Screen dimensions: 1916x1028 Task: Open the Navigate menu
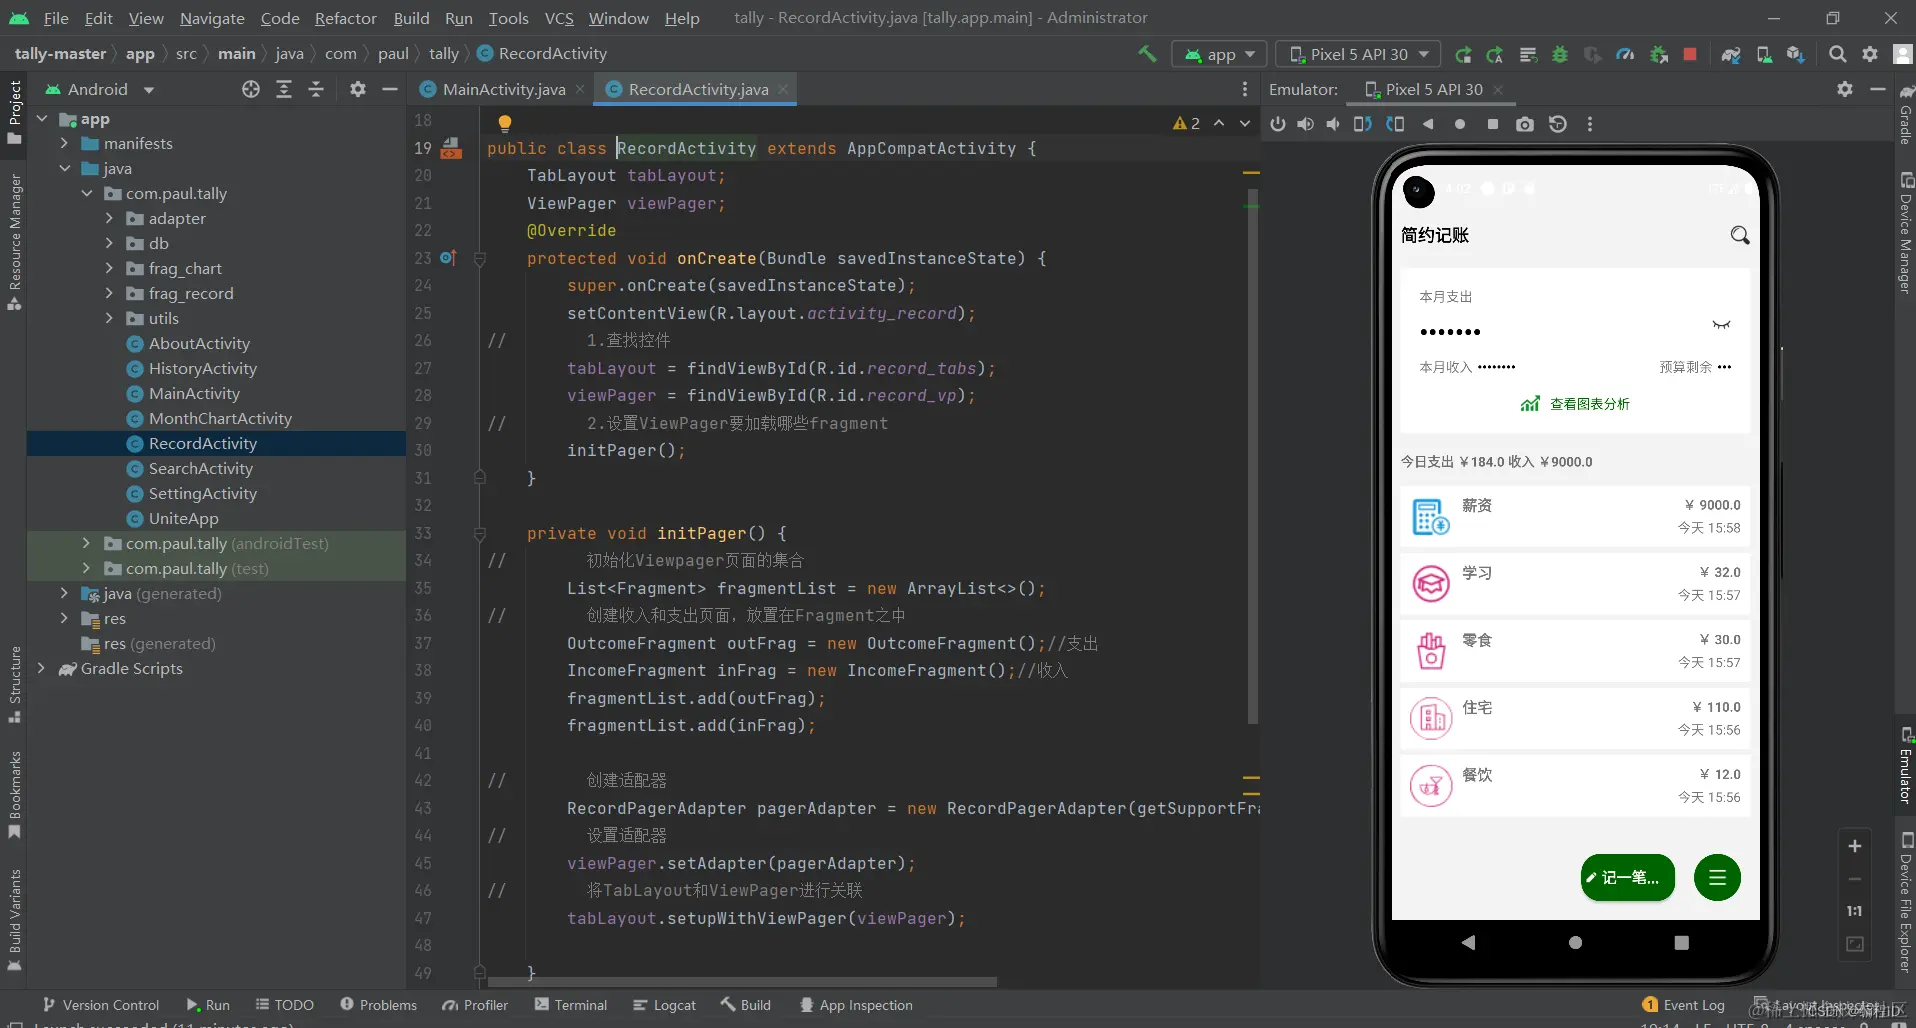tap(212, 18)
